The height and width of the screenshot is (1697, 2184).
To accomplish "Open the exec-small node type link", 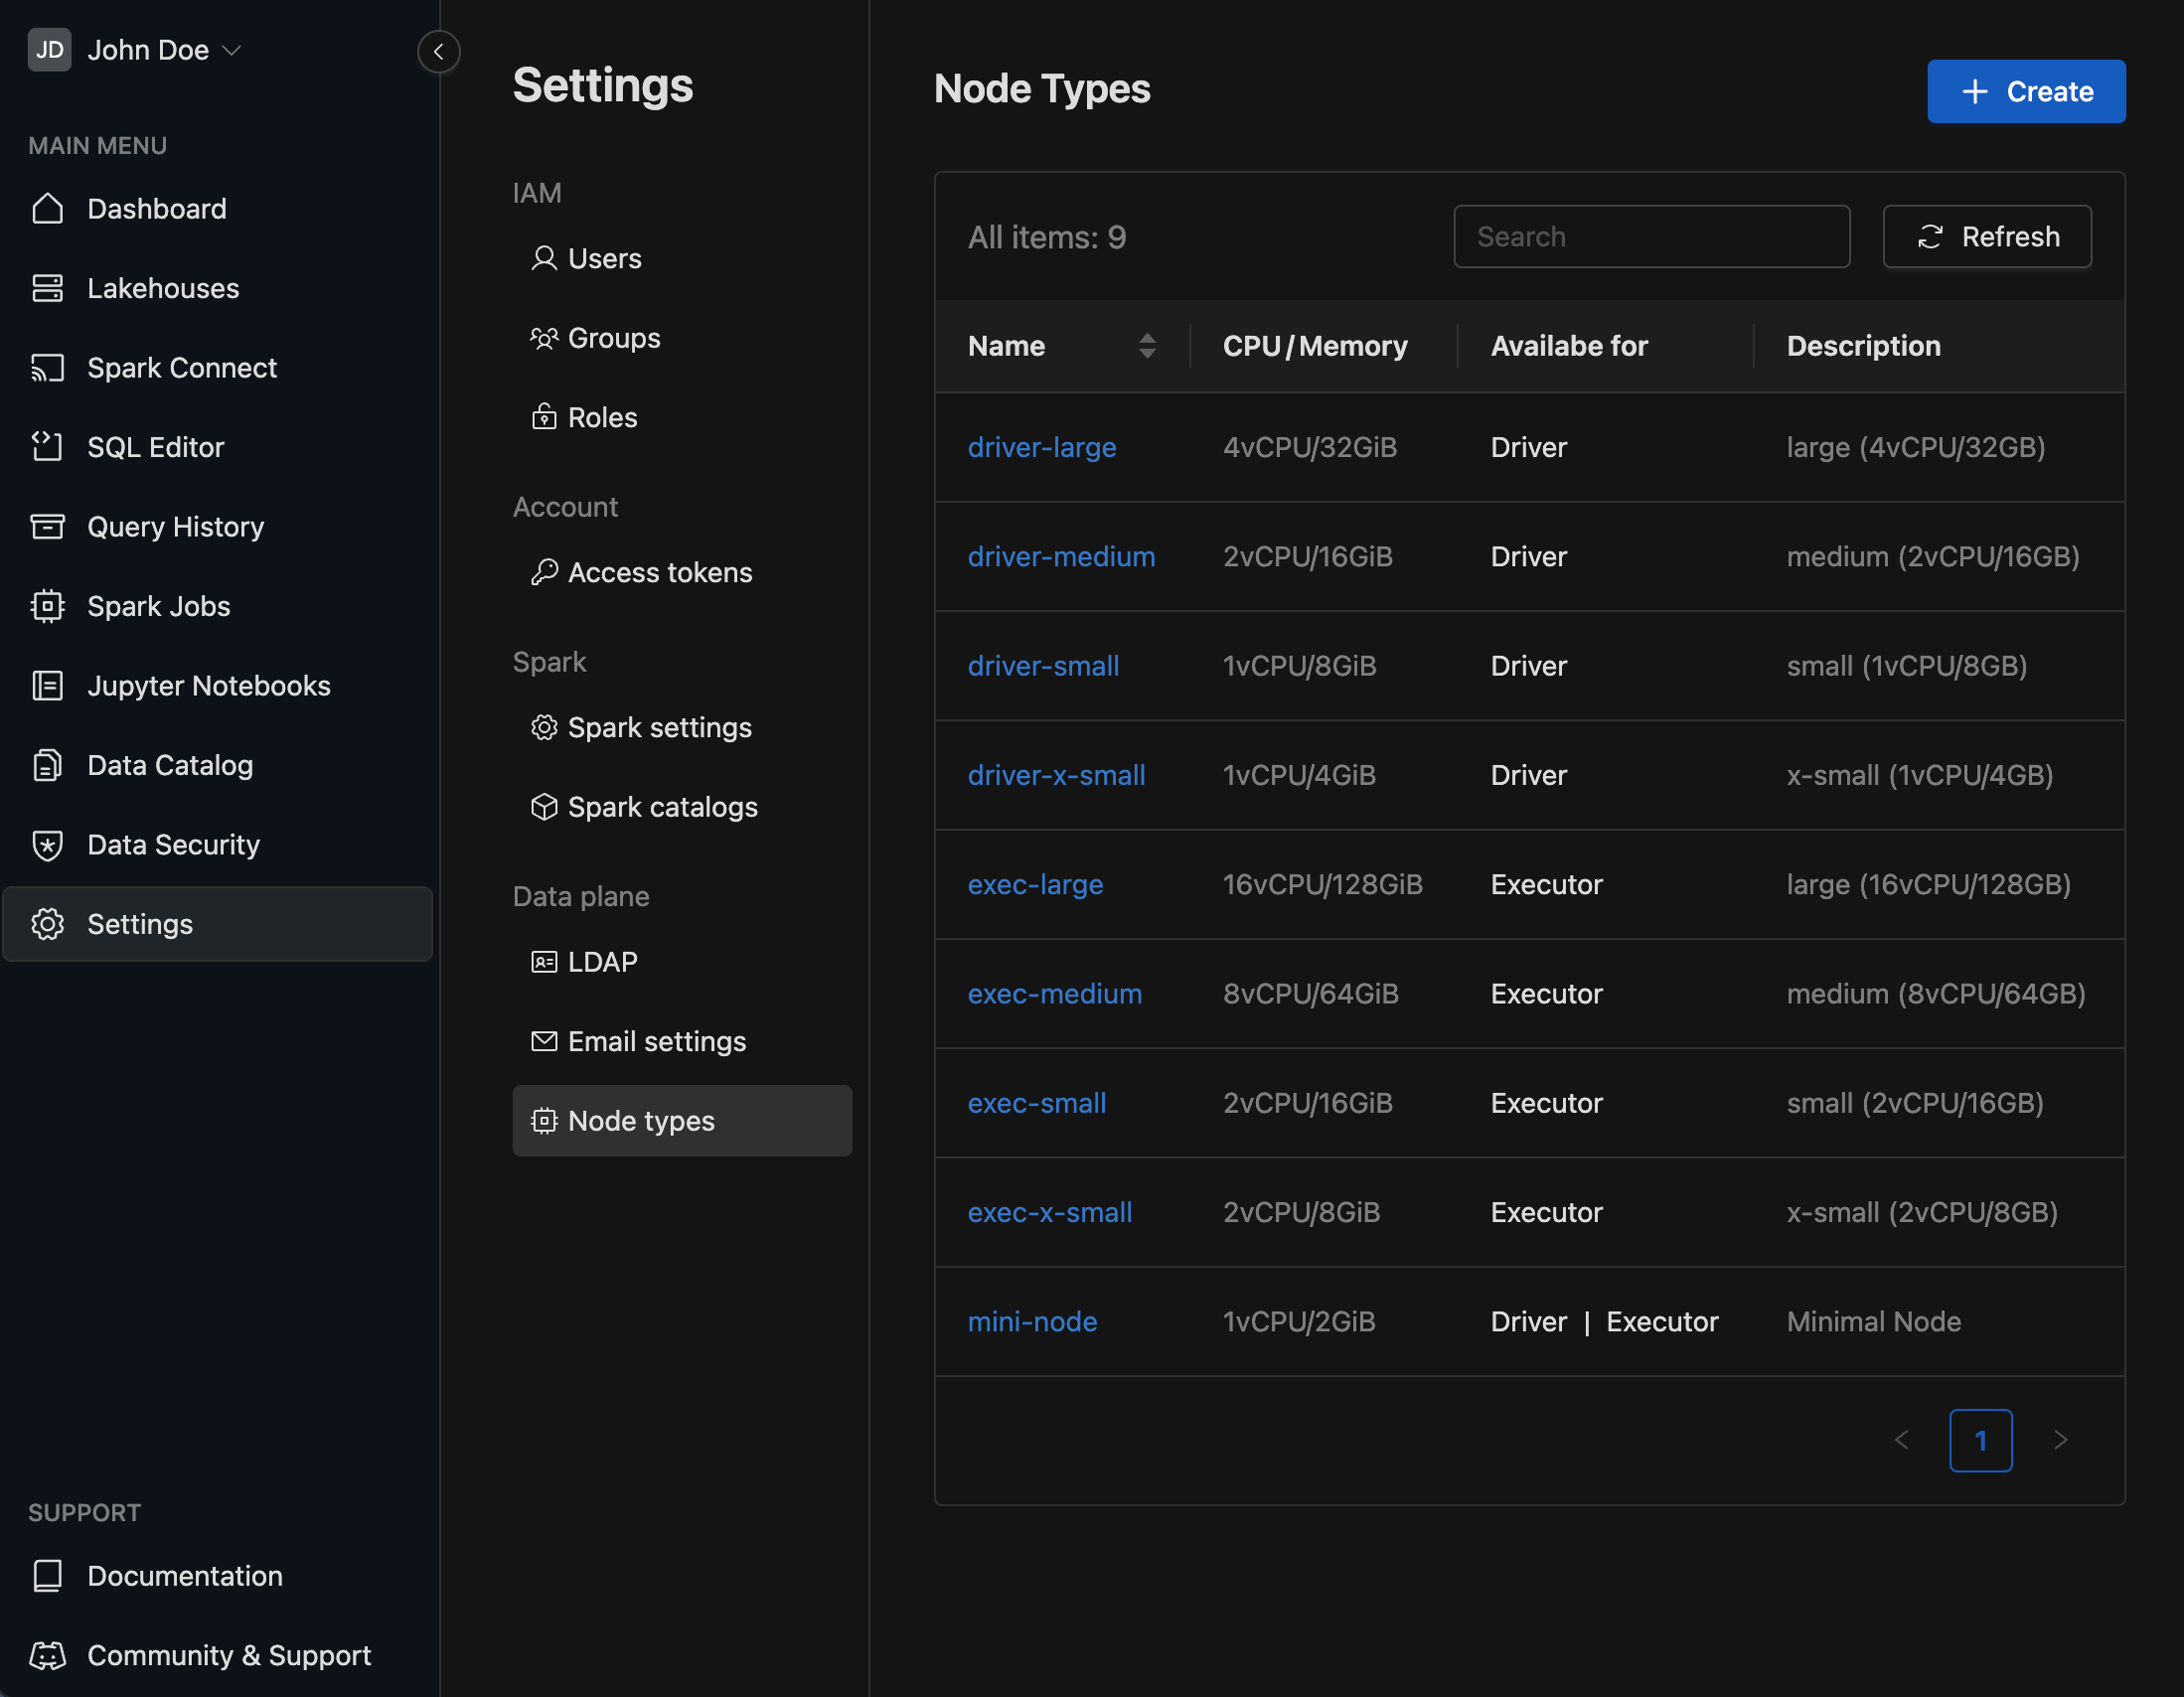I will pyautogui.click(x=1036, y=1103).
